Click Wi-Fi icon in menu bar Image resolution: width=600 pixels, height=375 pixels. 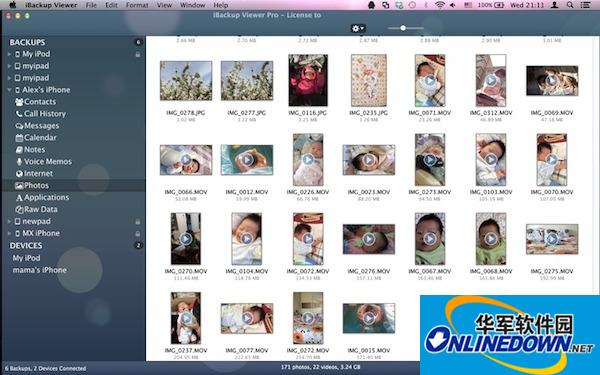coord(440,5)
